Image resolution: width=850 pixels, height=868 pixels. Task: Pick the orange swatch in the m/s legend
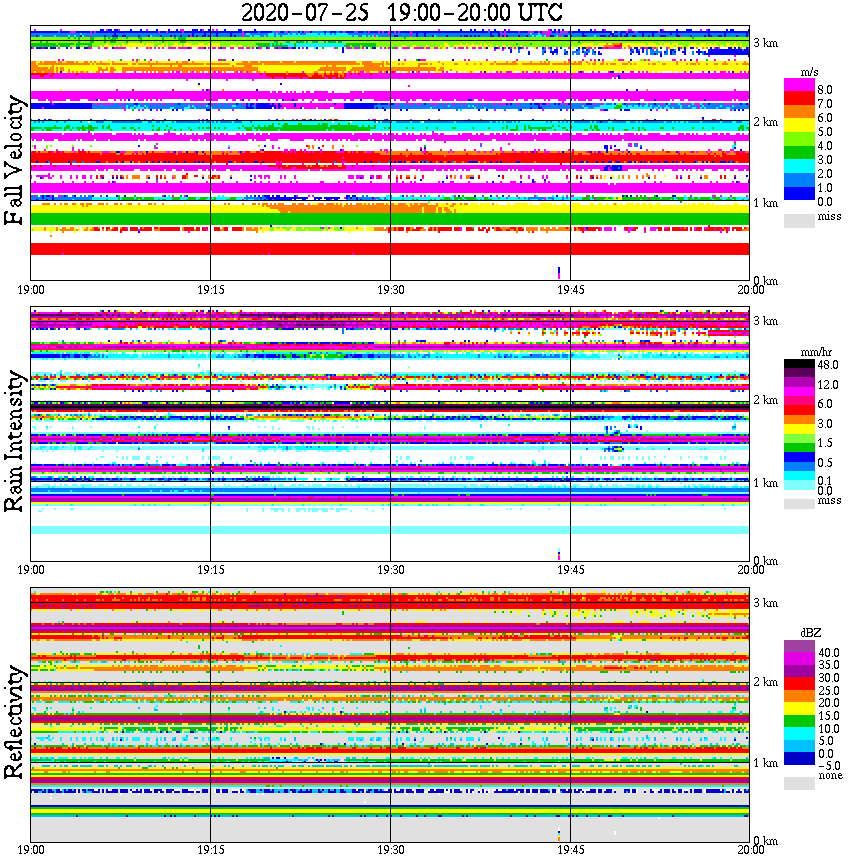[799, 112]
